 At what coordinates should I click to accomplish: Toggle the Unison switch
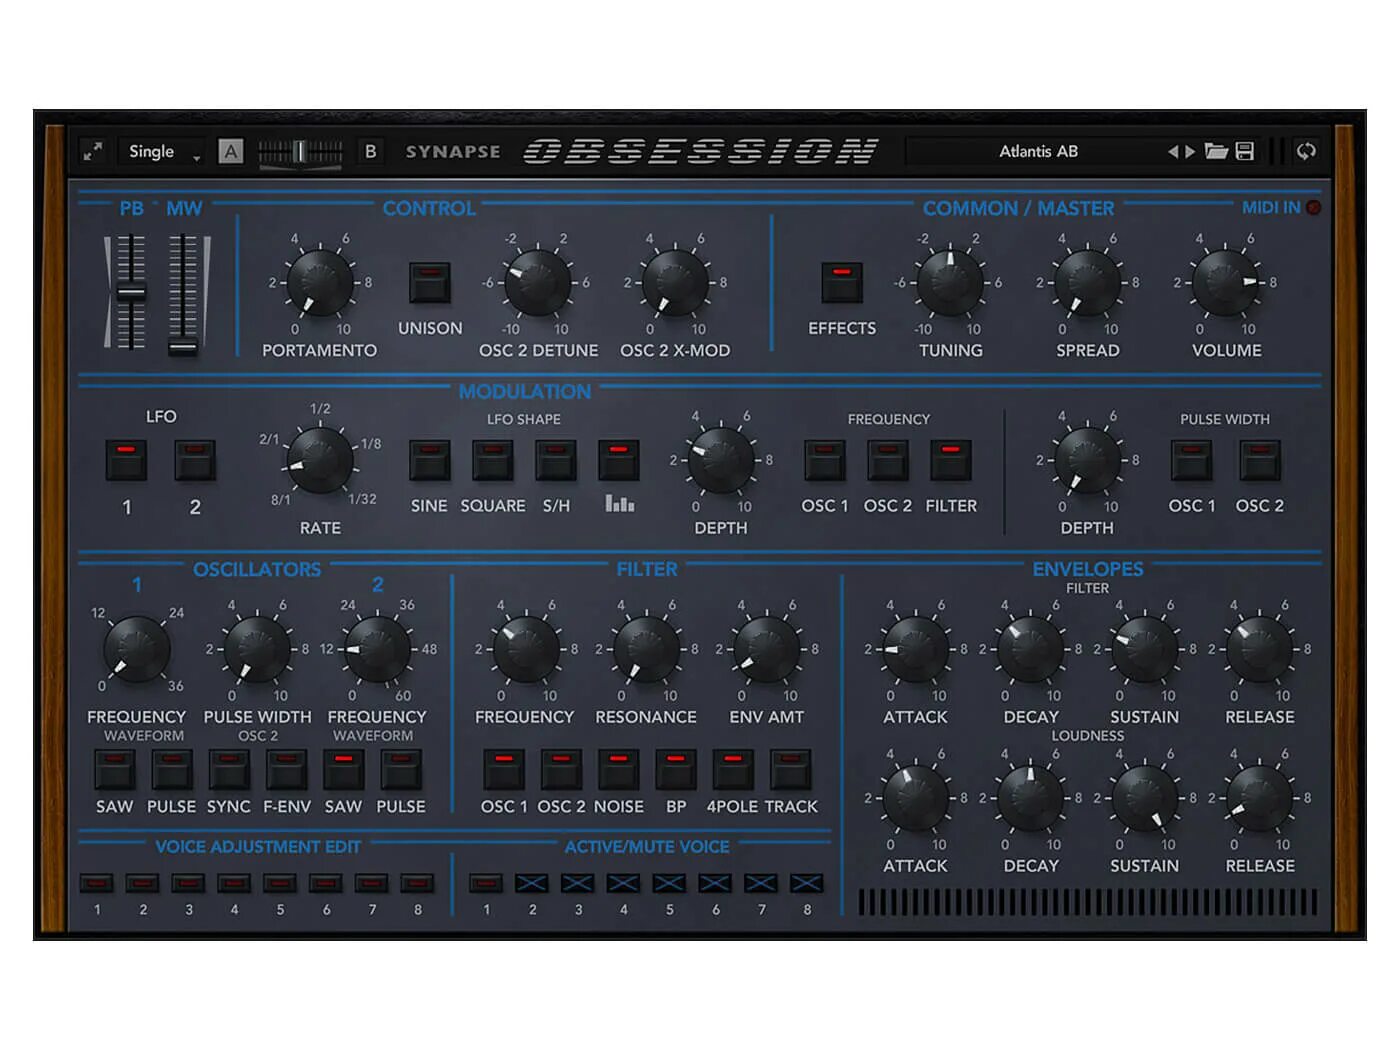coord(430,283)
